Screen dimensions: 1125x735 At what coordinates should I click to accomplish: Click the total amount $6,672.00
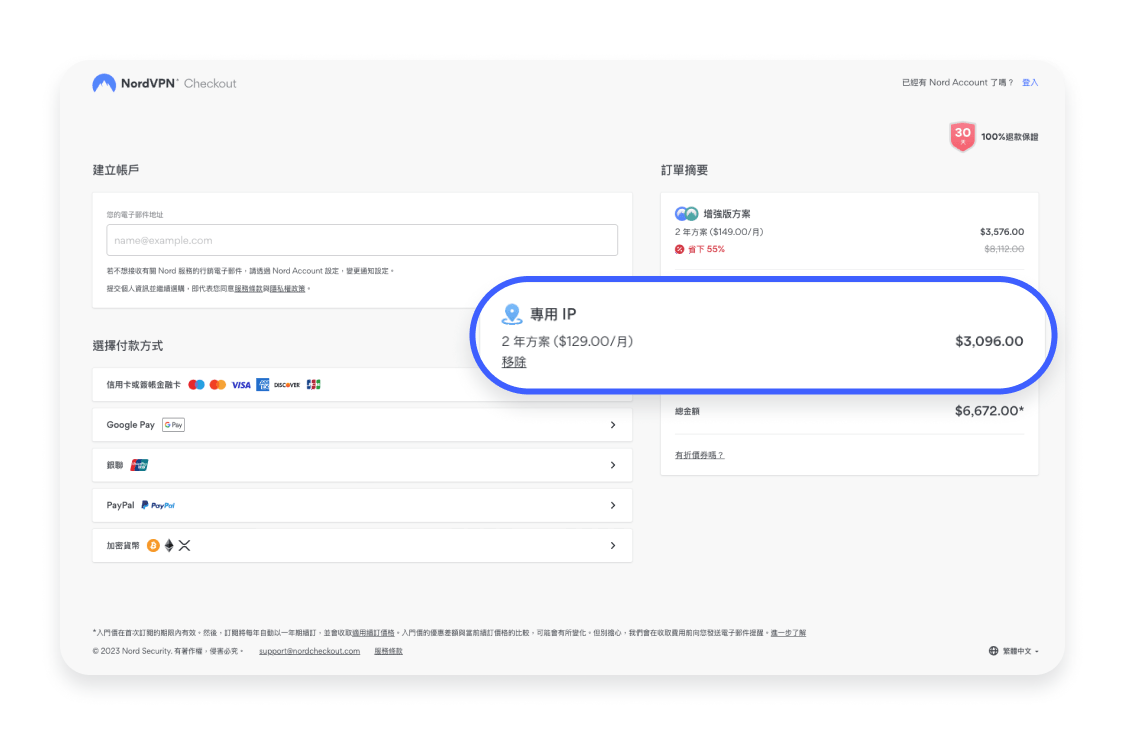[x=989, y=411]
